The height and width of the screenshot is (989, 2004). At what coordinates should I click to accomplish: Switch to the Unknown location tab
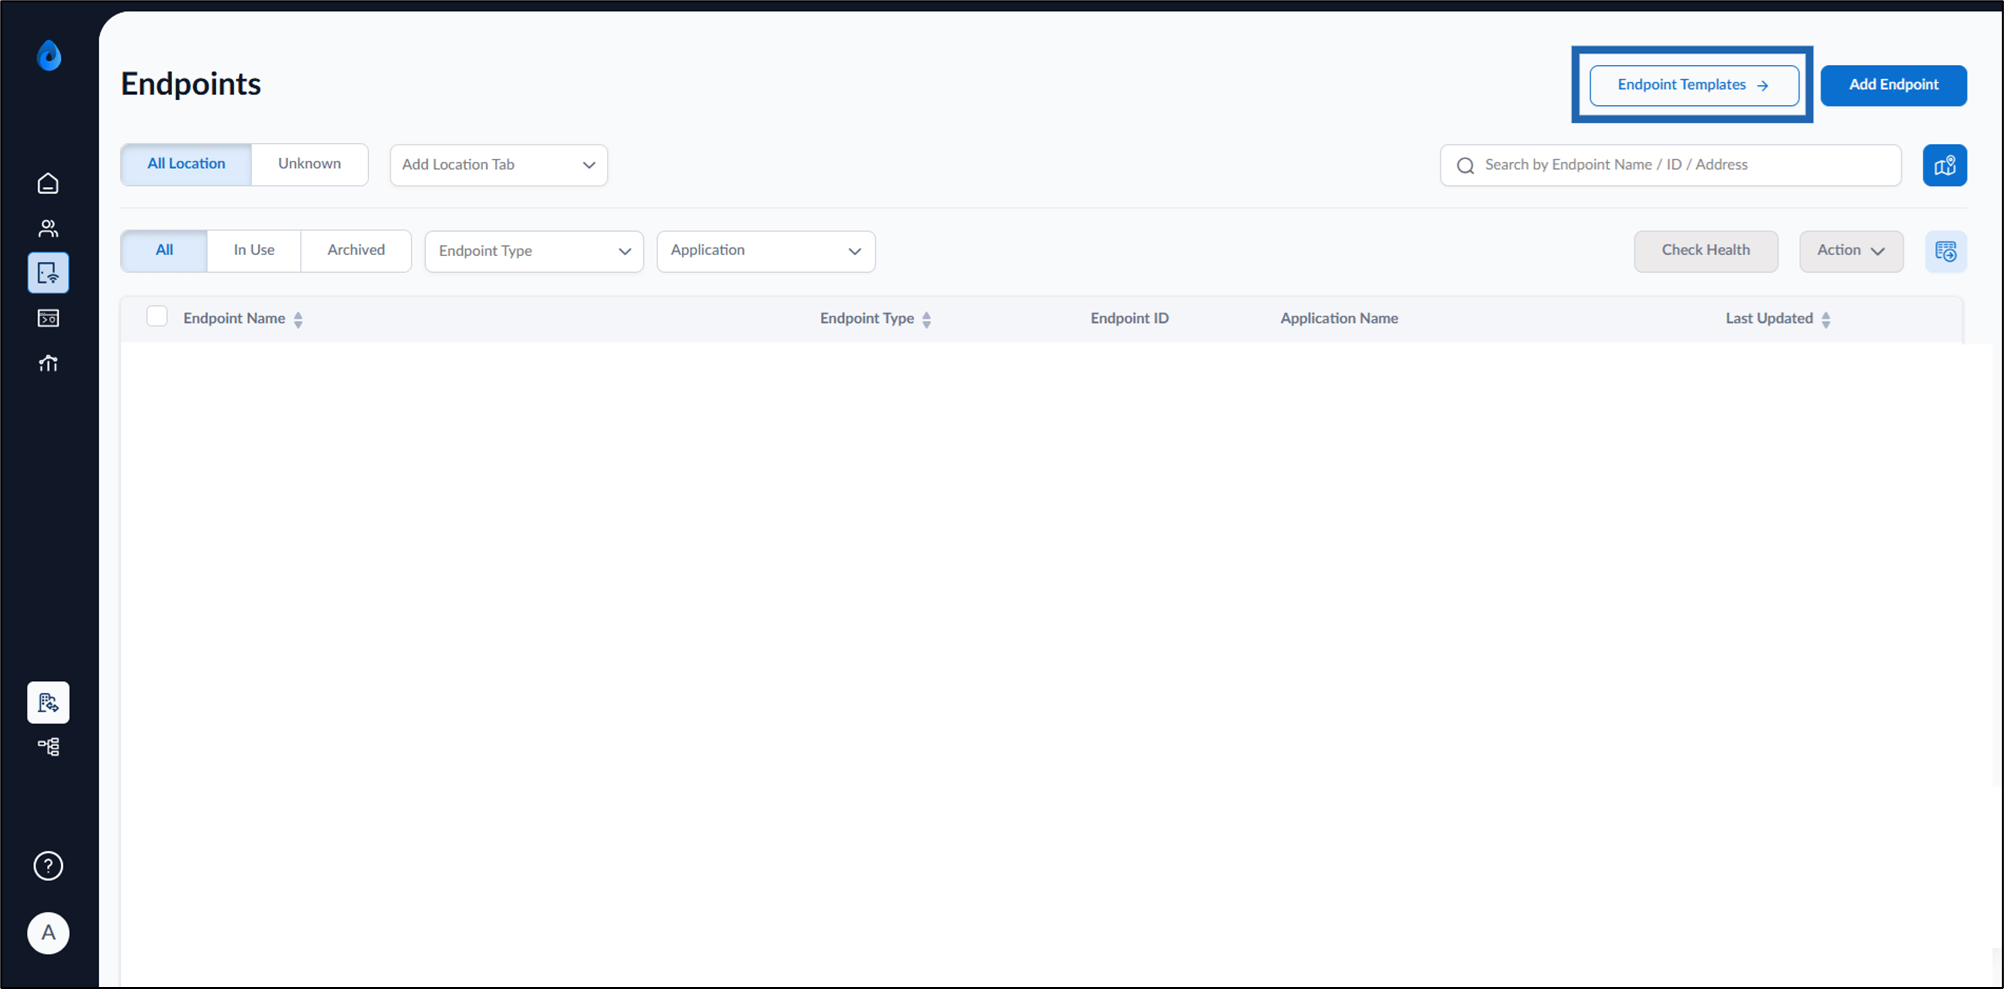click(x=310, y=164)
